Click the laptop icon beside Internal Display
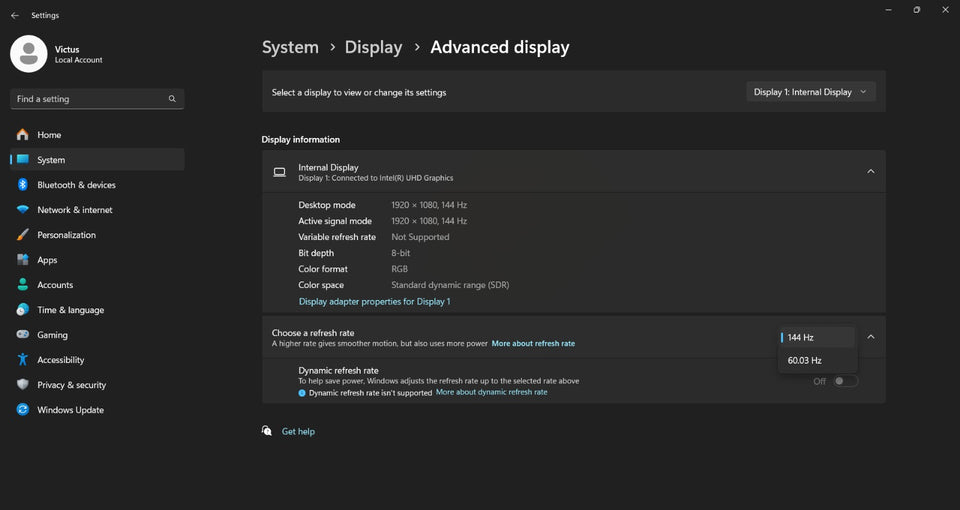Screen dimensions: 960x510 click(279, 172)
